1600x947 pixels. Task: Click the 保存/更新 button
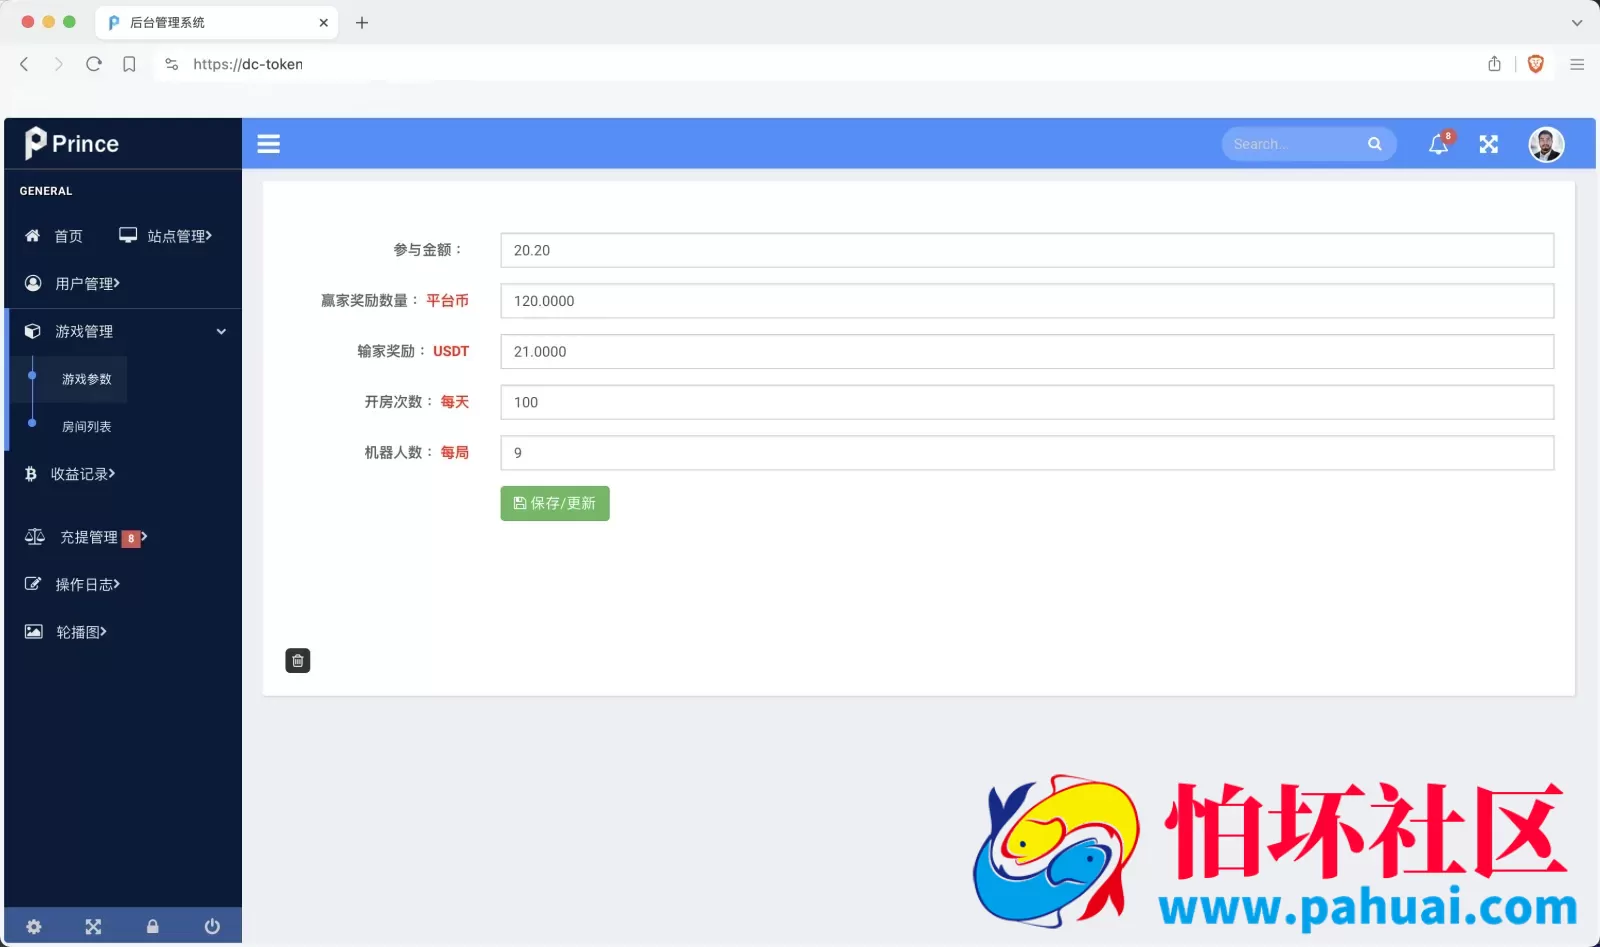pos(555,503)
